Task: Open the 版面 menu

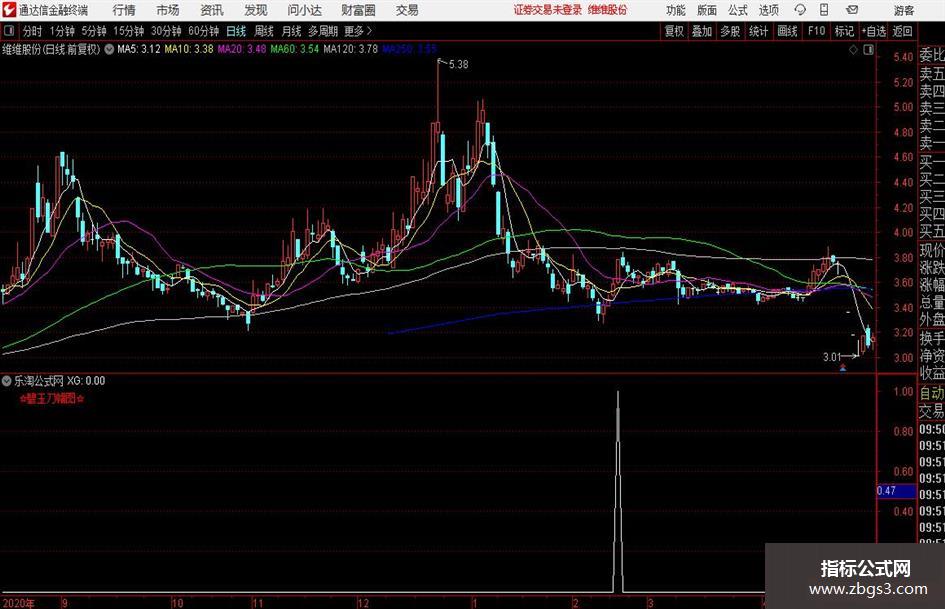Action: coord(706,10)
